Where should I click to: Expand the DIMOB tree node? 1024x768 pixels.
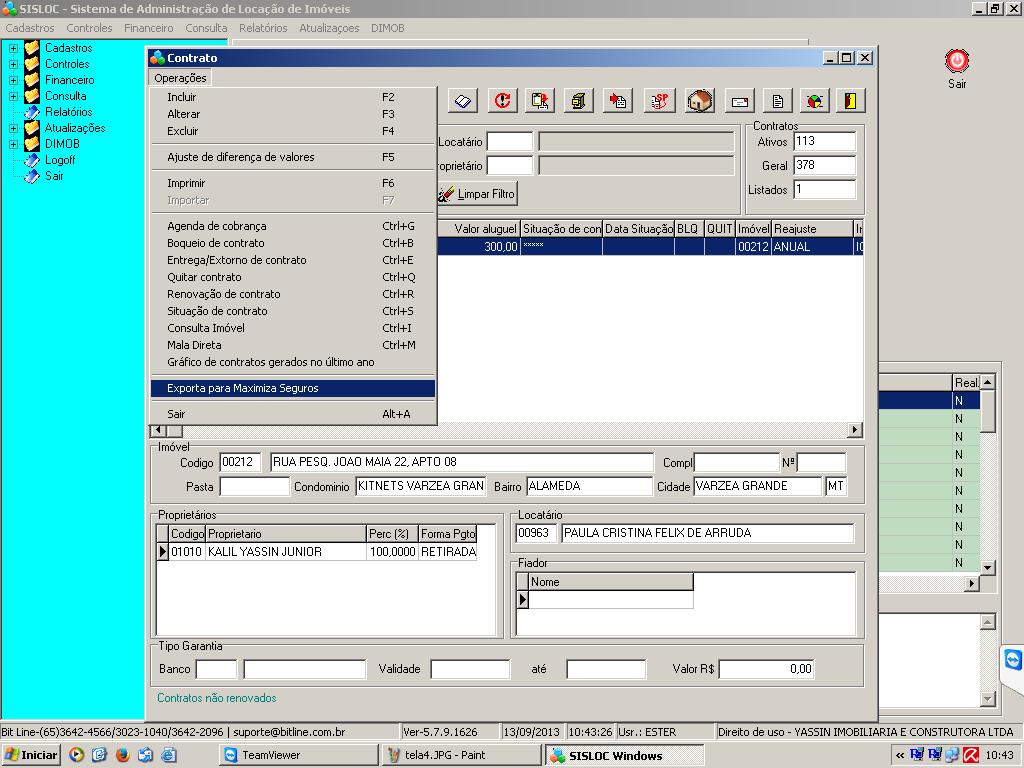(x=13, y=144)
